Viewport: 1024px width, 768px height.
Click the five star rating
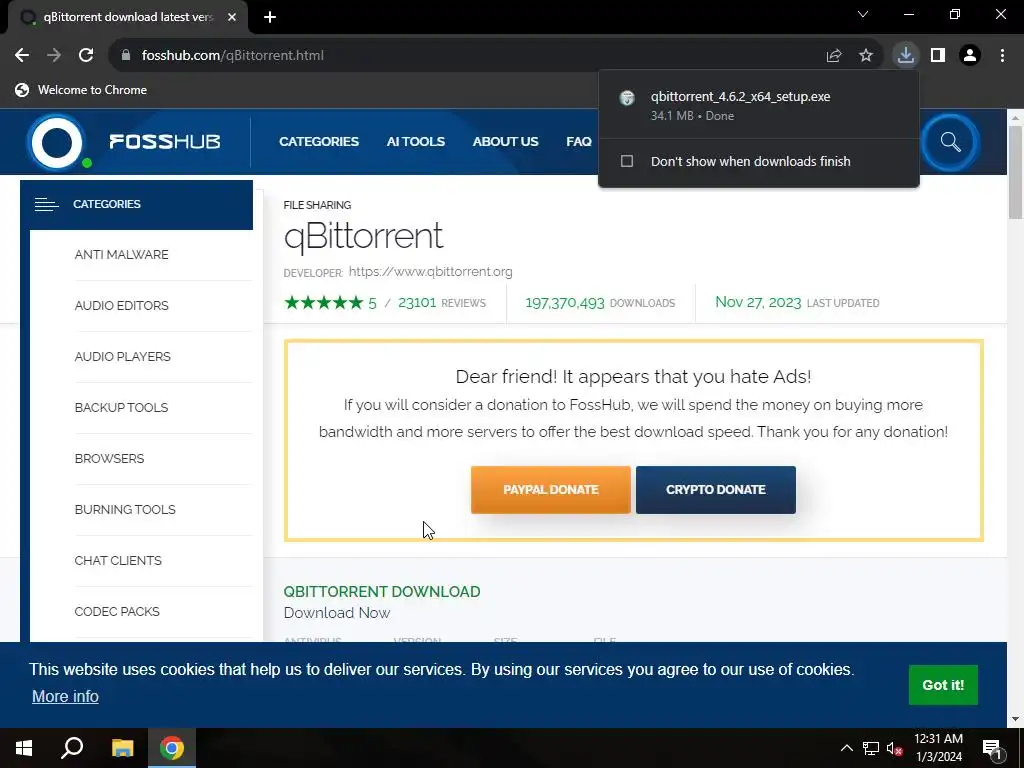(323, 302)
